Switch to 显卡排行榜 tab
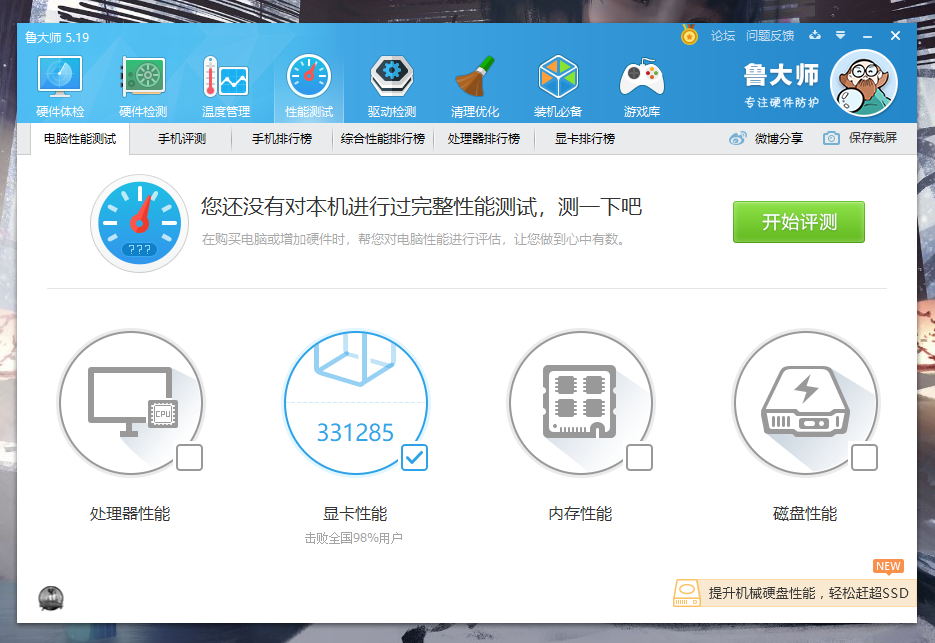The width and height of the screenshot is (935, 643). coord(584,139)
